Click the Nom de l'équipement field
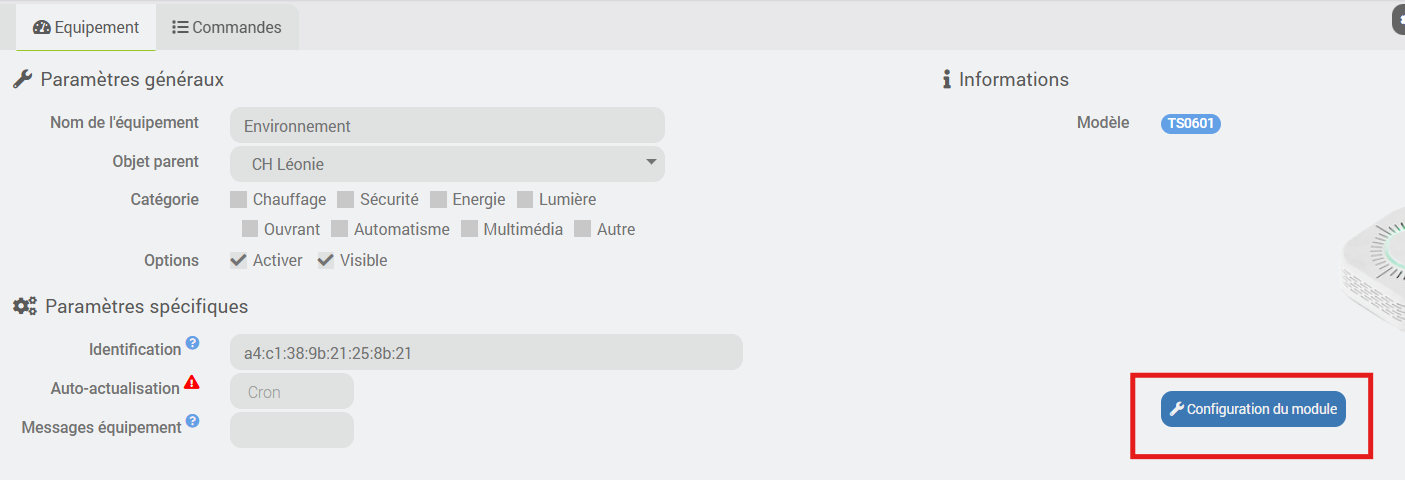This screenshot has width=1405, height=480. [x=447, y=126]
